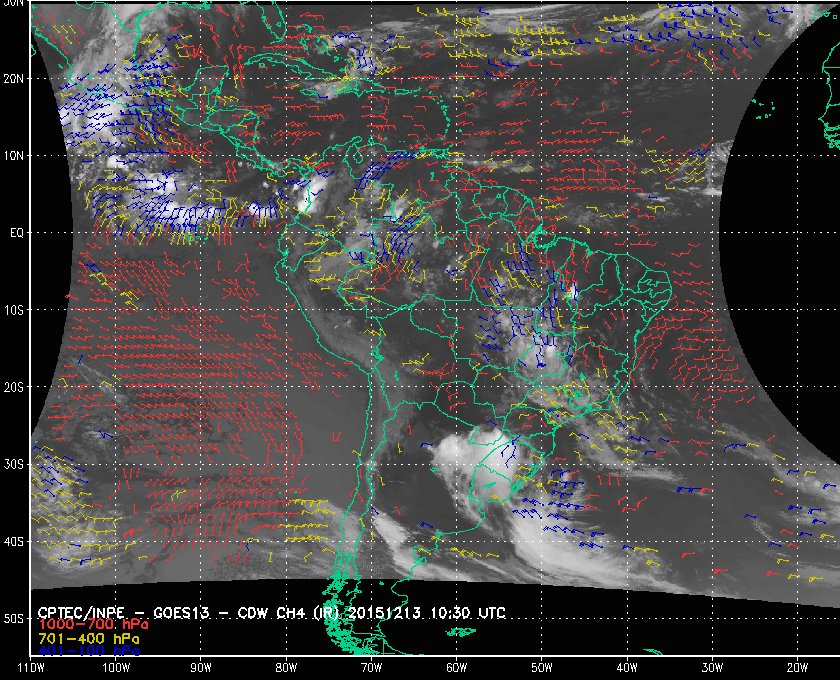Click the 20S latitude label
840x680 pixels.
[14, 387]
